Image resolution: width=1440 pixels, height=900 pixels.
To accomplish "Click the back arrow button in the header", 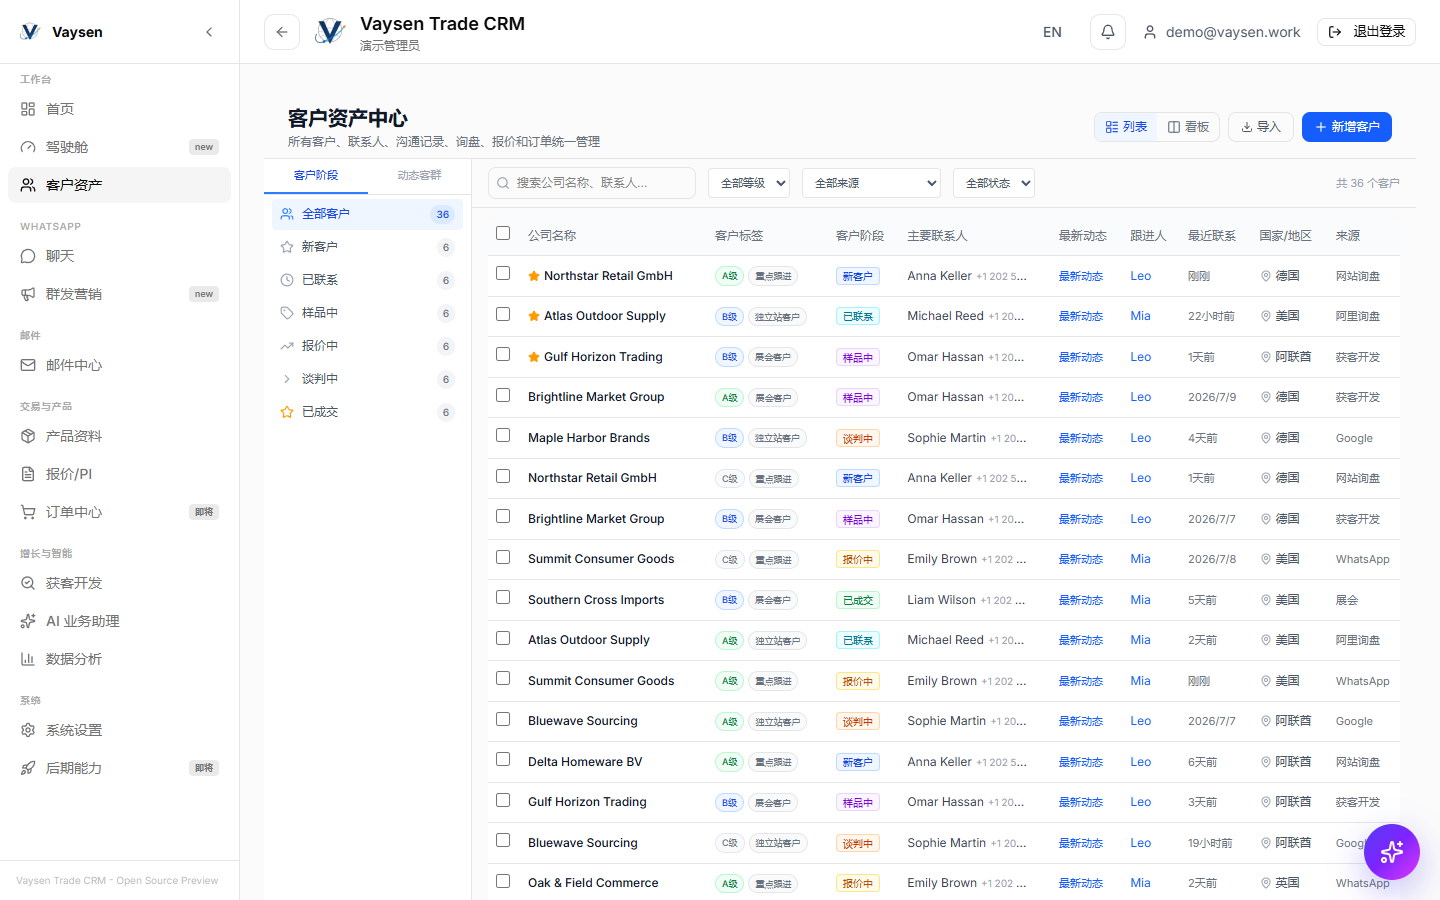I will coord(282,32).
